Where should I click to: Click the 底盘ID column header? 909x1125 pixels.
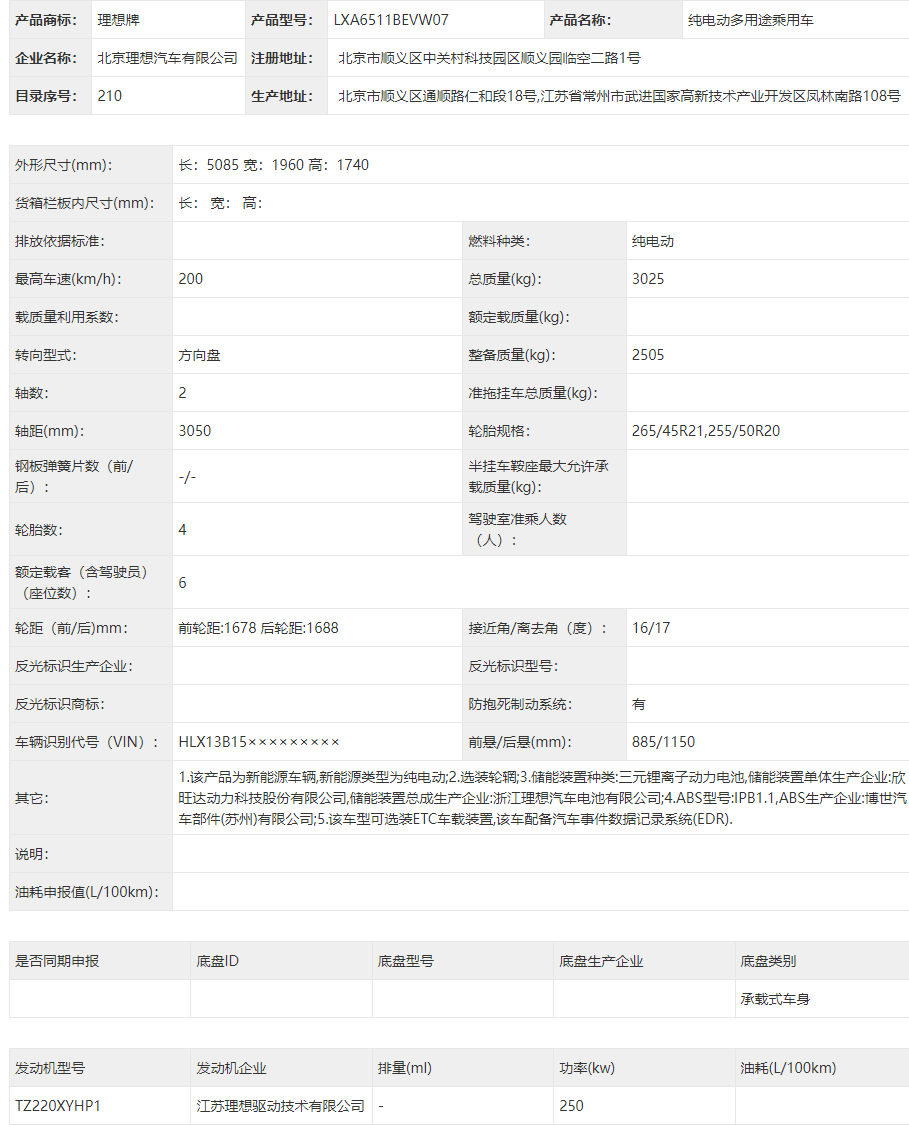click(x=217, y=961)
